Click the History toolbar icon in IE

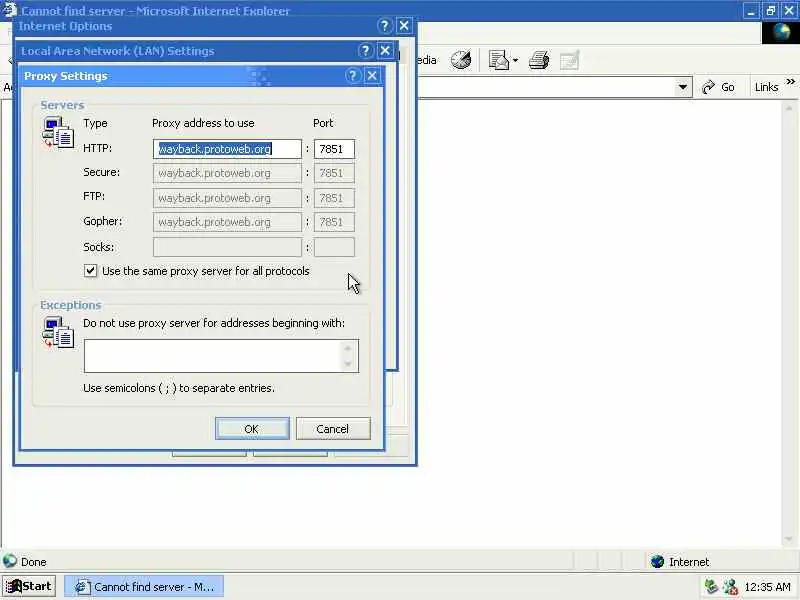point(461,60)
